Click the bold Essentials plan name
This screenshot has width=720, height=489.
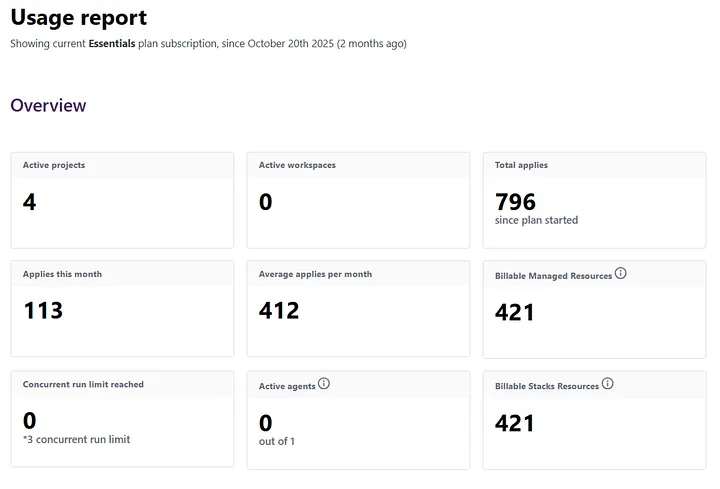tap(112, 44)
